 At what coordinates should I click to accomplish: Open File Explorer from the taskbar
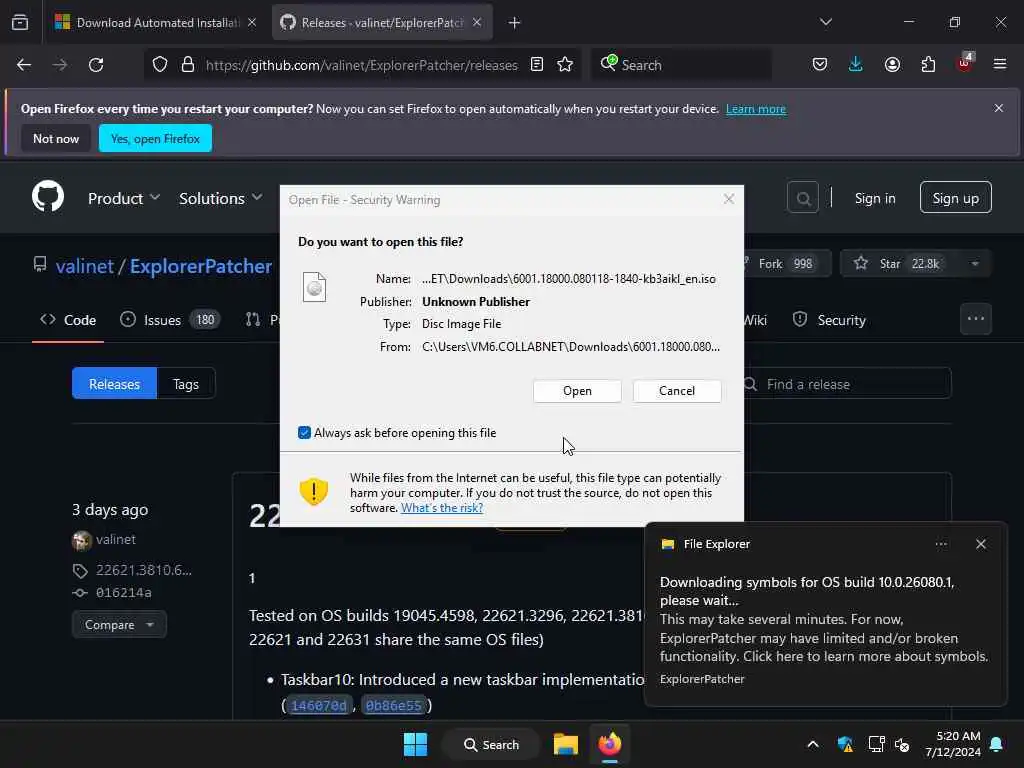pyautogui.click(x=566, y=744)
